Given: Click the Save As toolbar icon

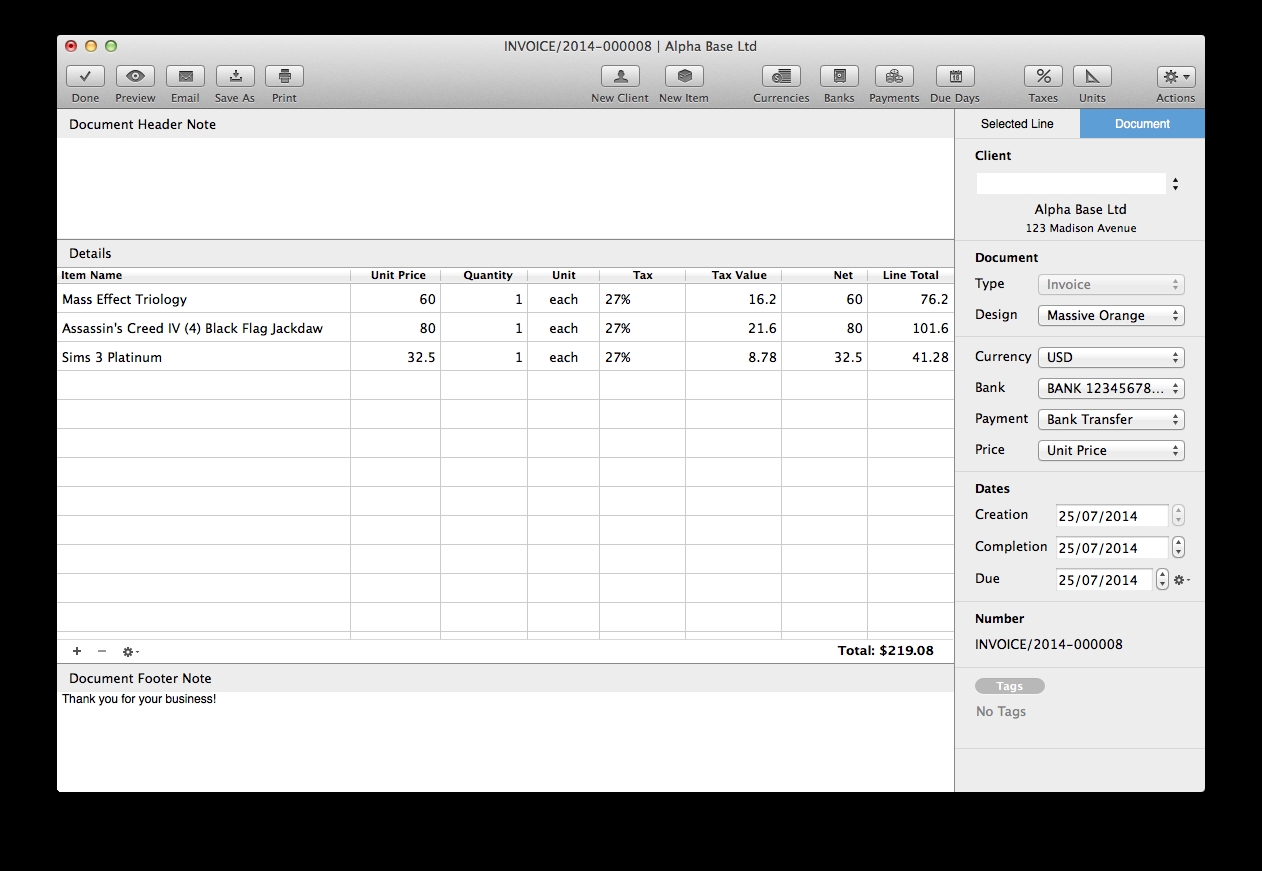Looking at the screenshot, I should [235, 76].
